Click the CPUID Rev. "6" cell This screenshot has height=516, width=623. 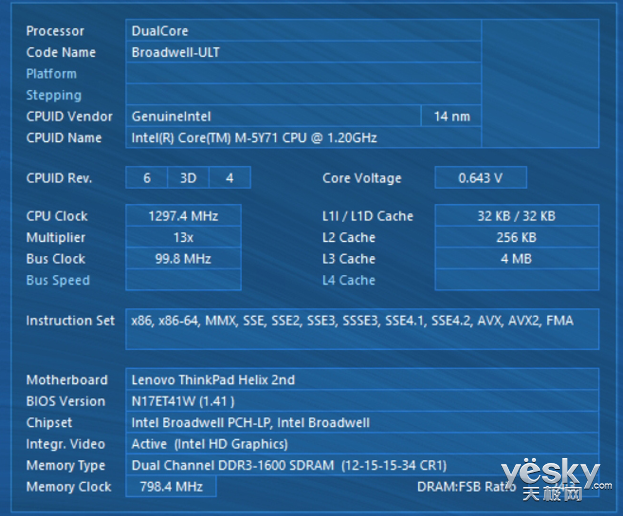coord(147,178)
